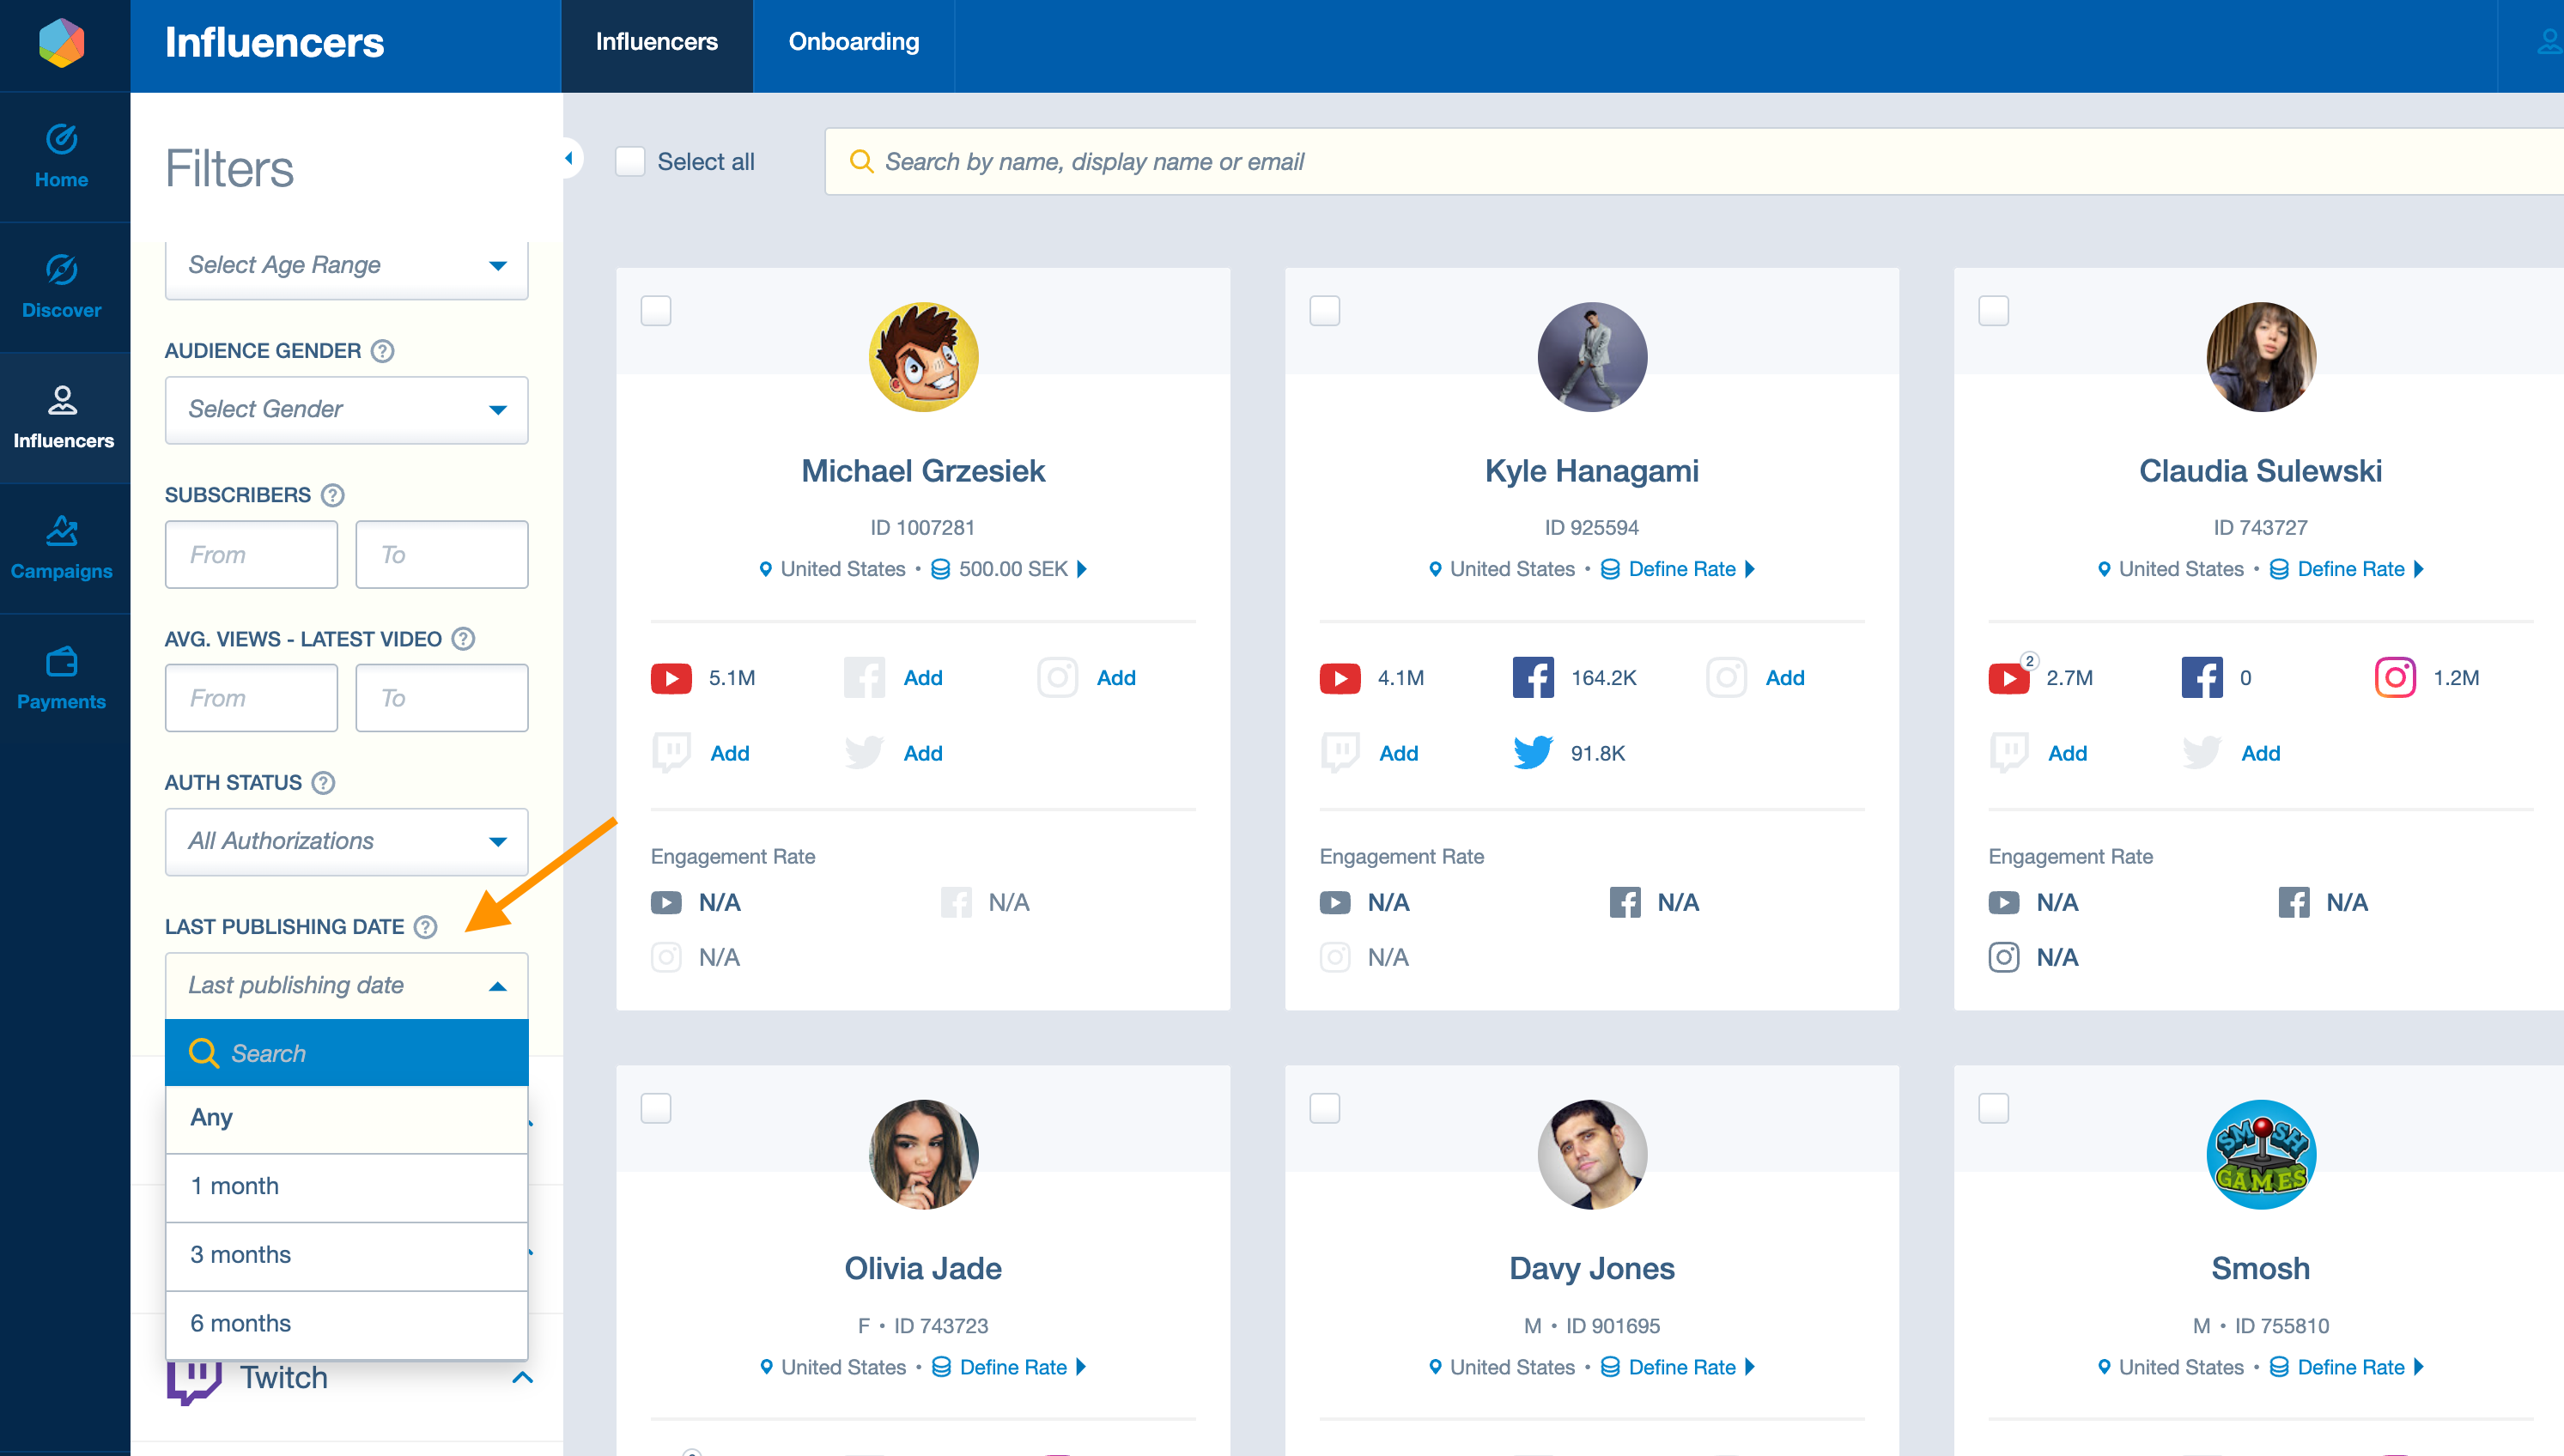Click Define Rate on Smosh's card
This screenshot has height=1456, width=2564.
pyautogui.click(x=2350, y=1367)
